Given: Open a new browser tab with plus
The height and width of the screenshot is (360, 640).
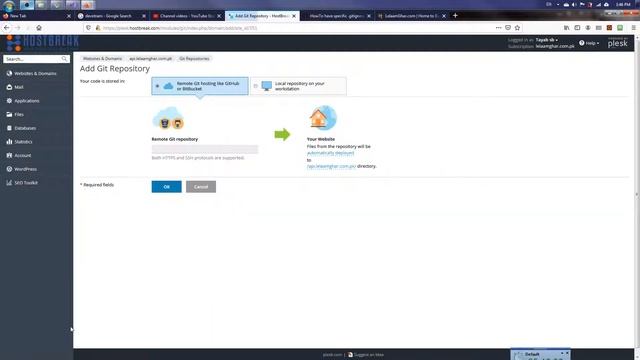Looking at the screenshot, I should point(455,16).
